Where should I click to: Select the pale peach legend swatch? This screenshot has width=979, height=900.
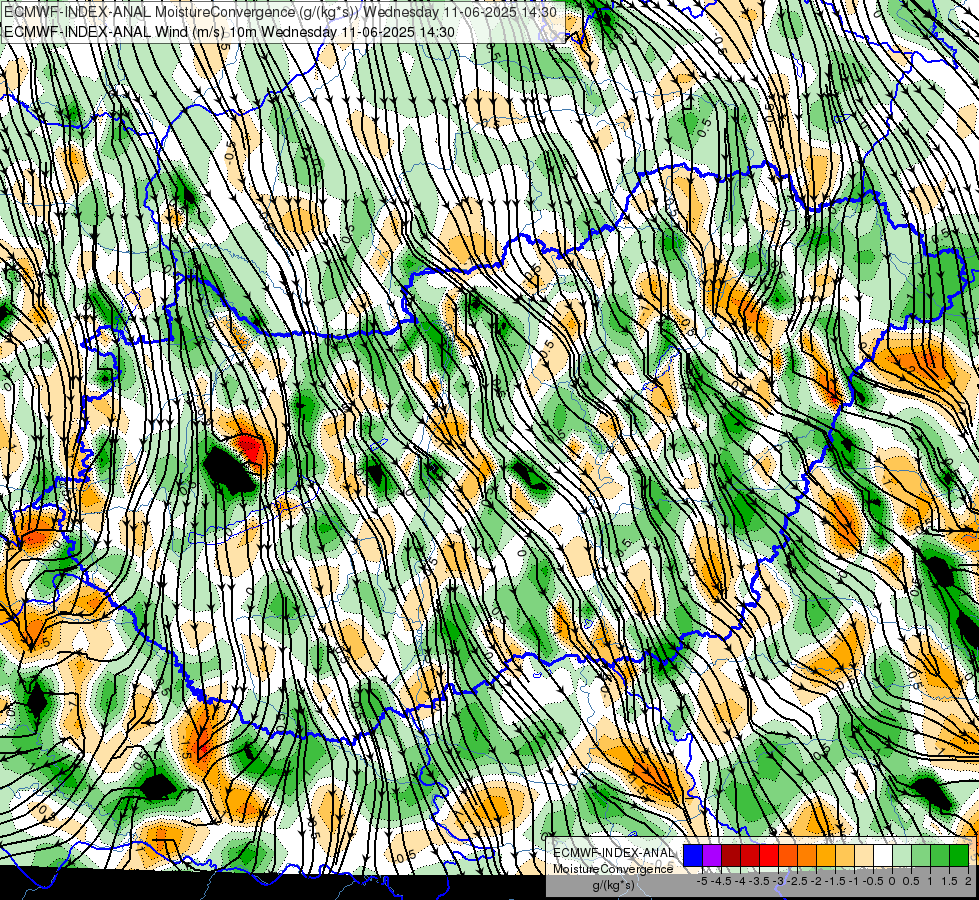click(x=864, y=855)
